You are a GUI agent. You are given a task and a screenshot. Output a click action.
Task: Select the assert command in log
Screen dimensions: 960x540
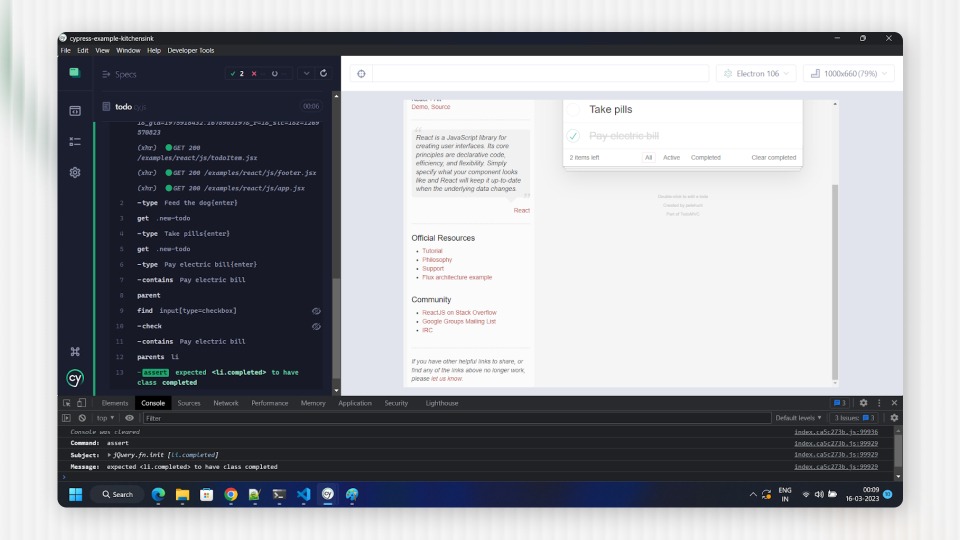pos(219,377)
